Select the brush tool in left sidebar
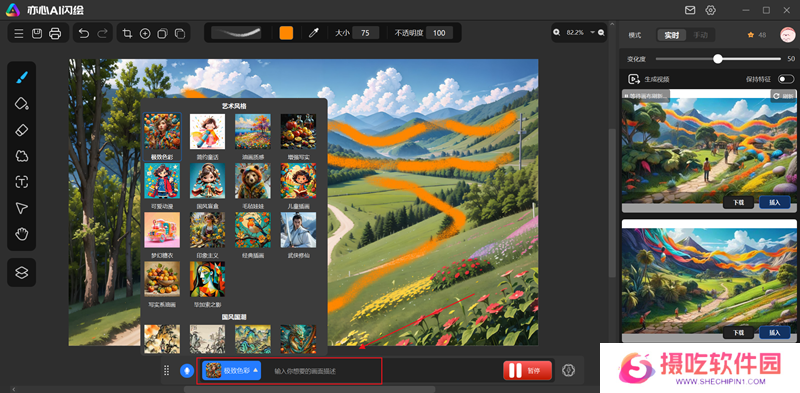 pyautogui.click(x=21, y=78)
